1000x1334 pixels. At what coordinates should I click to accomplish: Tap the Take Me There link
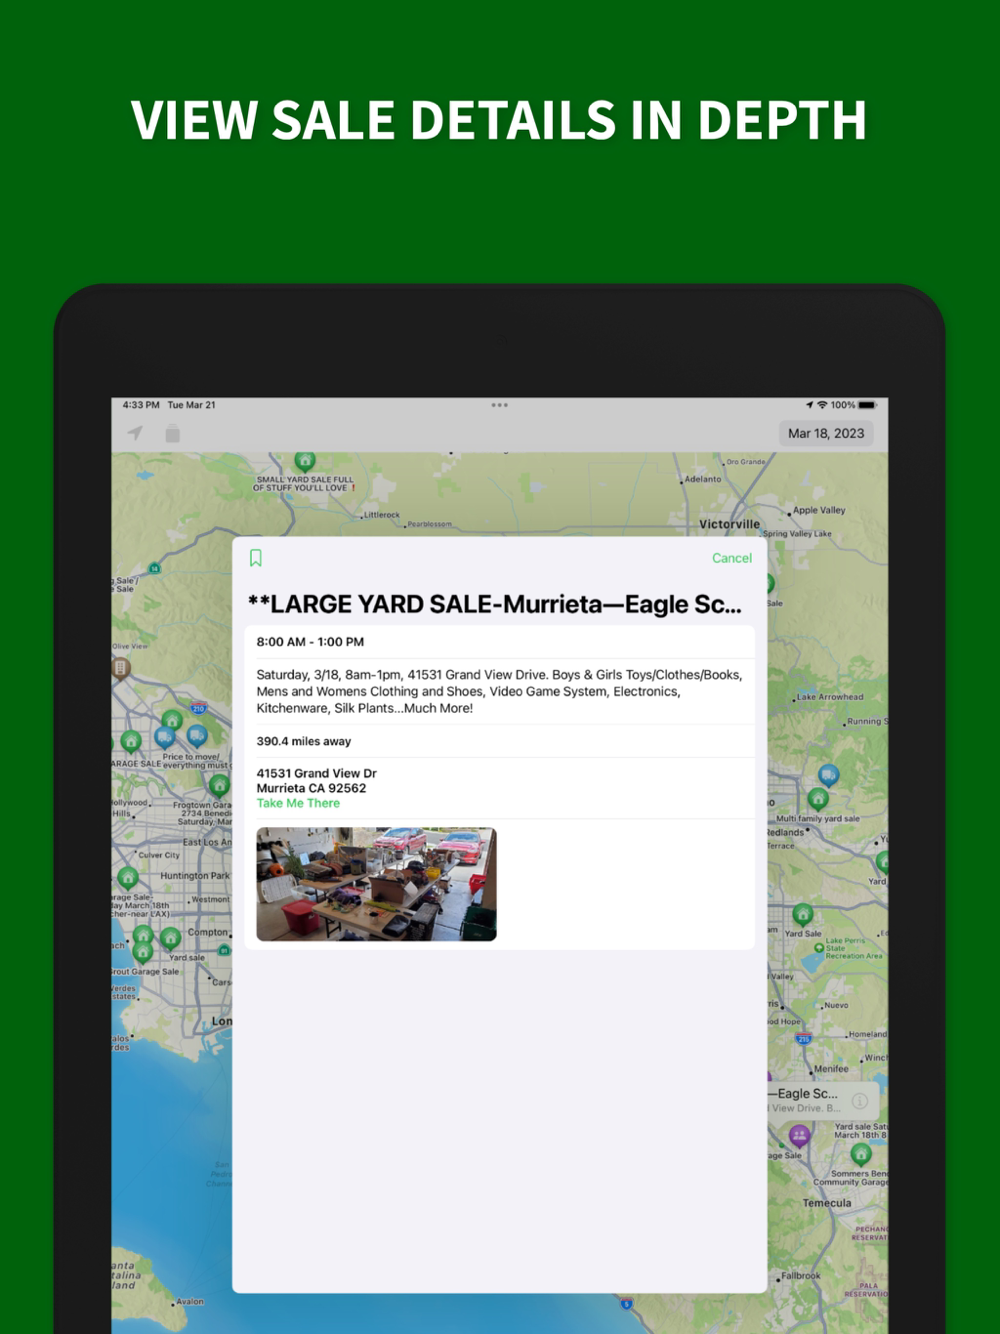coord(298,803)
